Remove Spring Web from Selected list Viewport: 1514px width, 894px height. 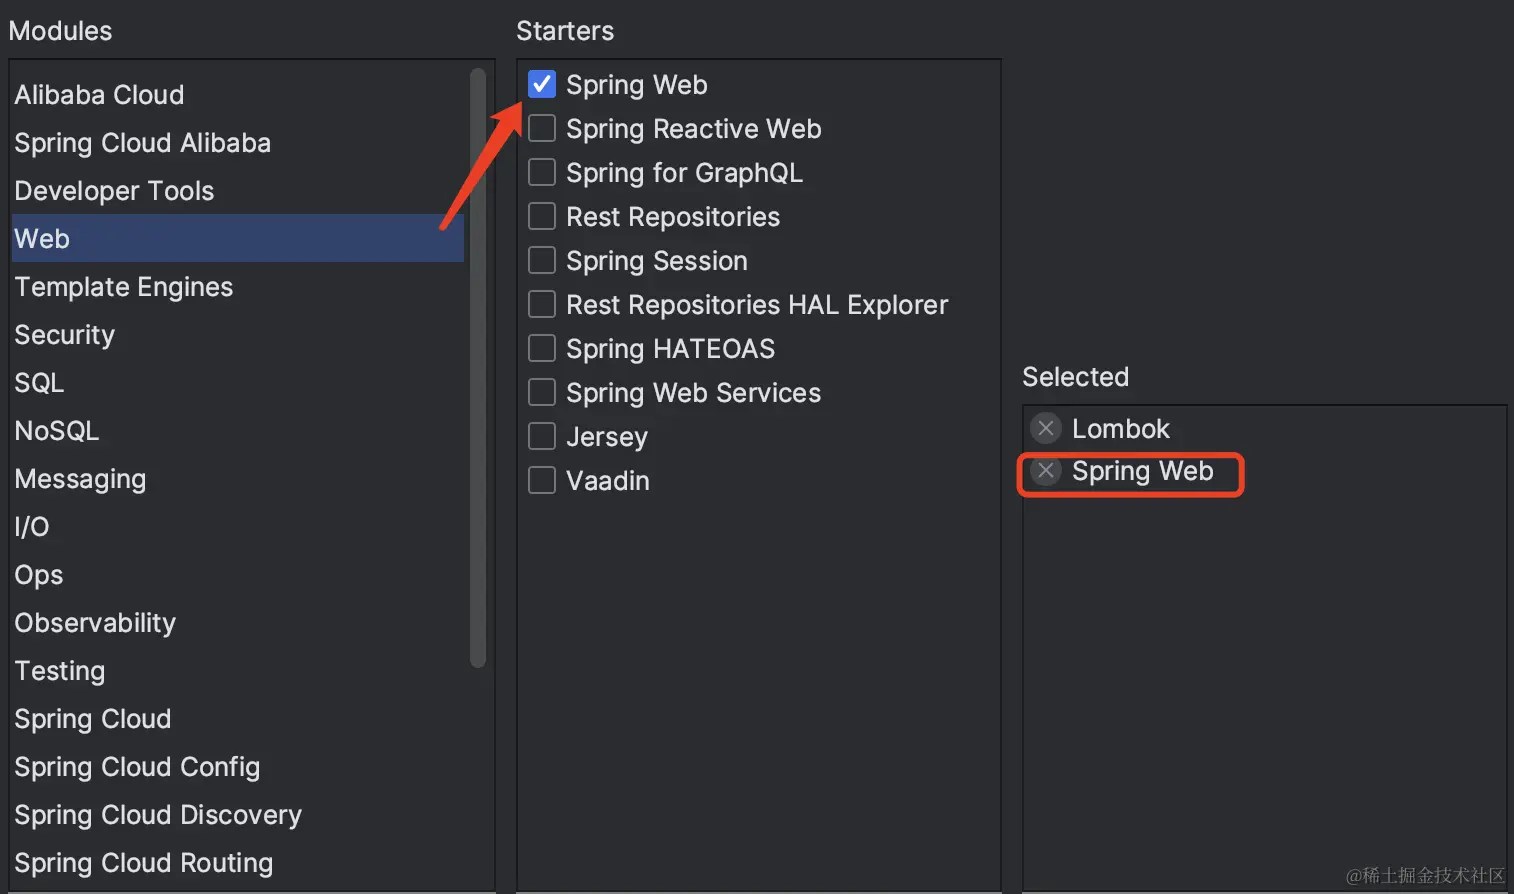(x=1046, y=471)
